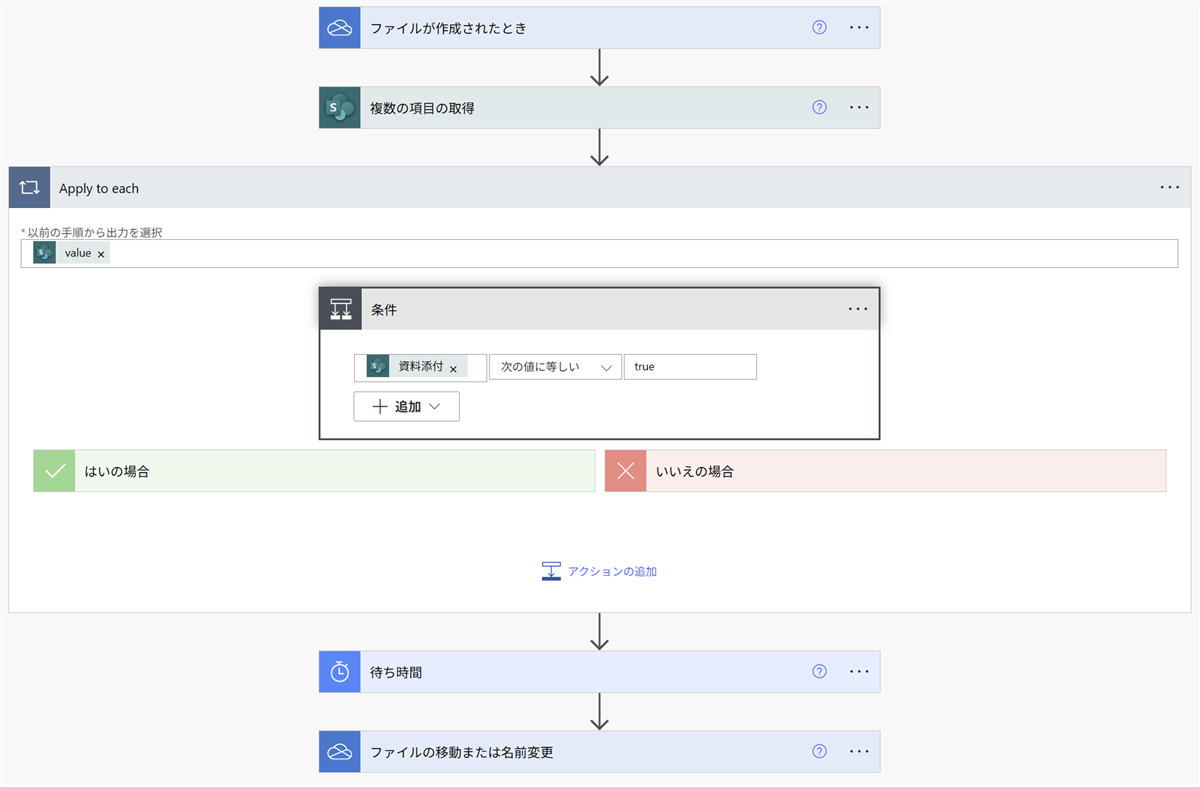Click the timer icon on 待ち時間
The height and width of the screenshot is (787, 1200).
point(339,672)
